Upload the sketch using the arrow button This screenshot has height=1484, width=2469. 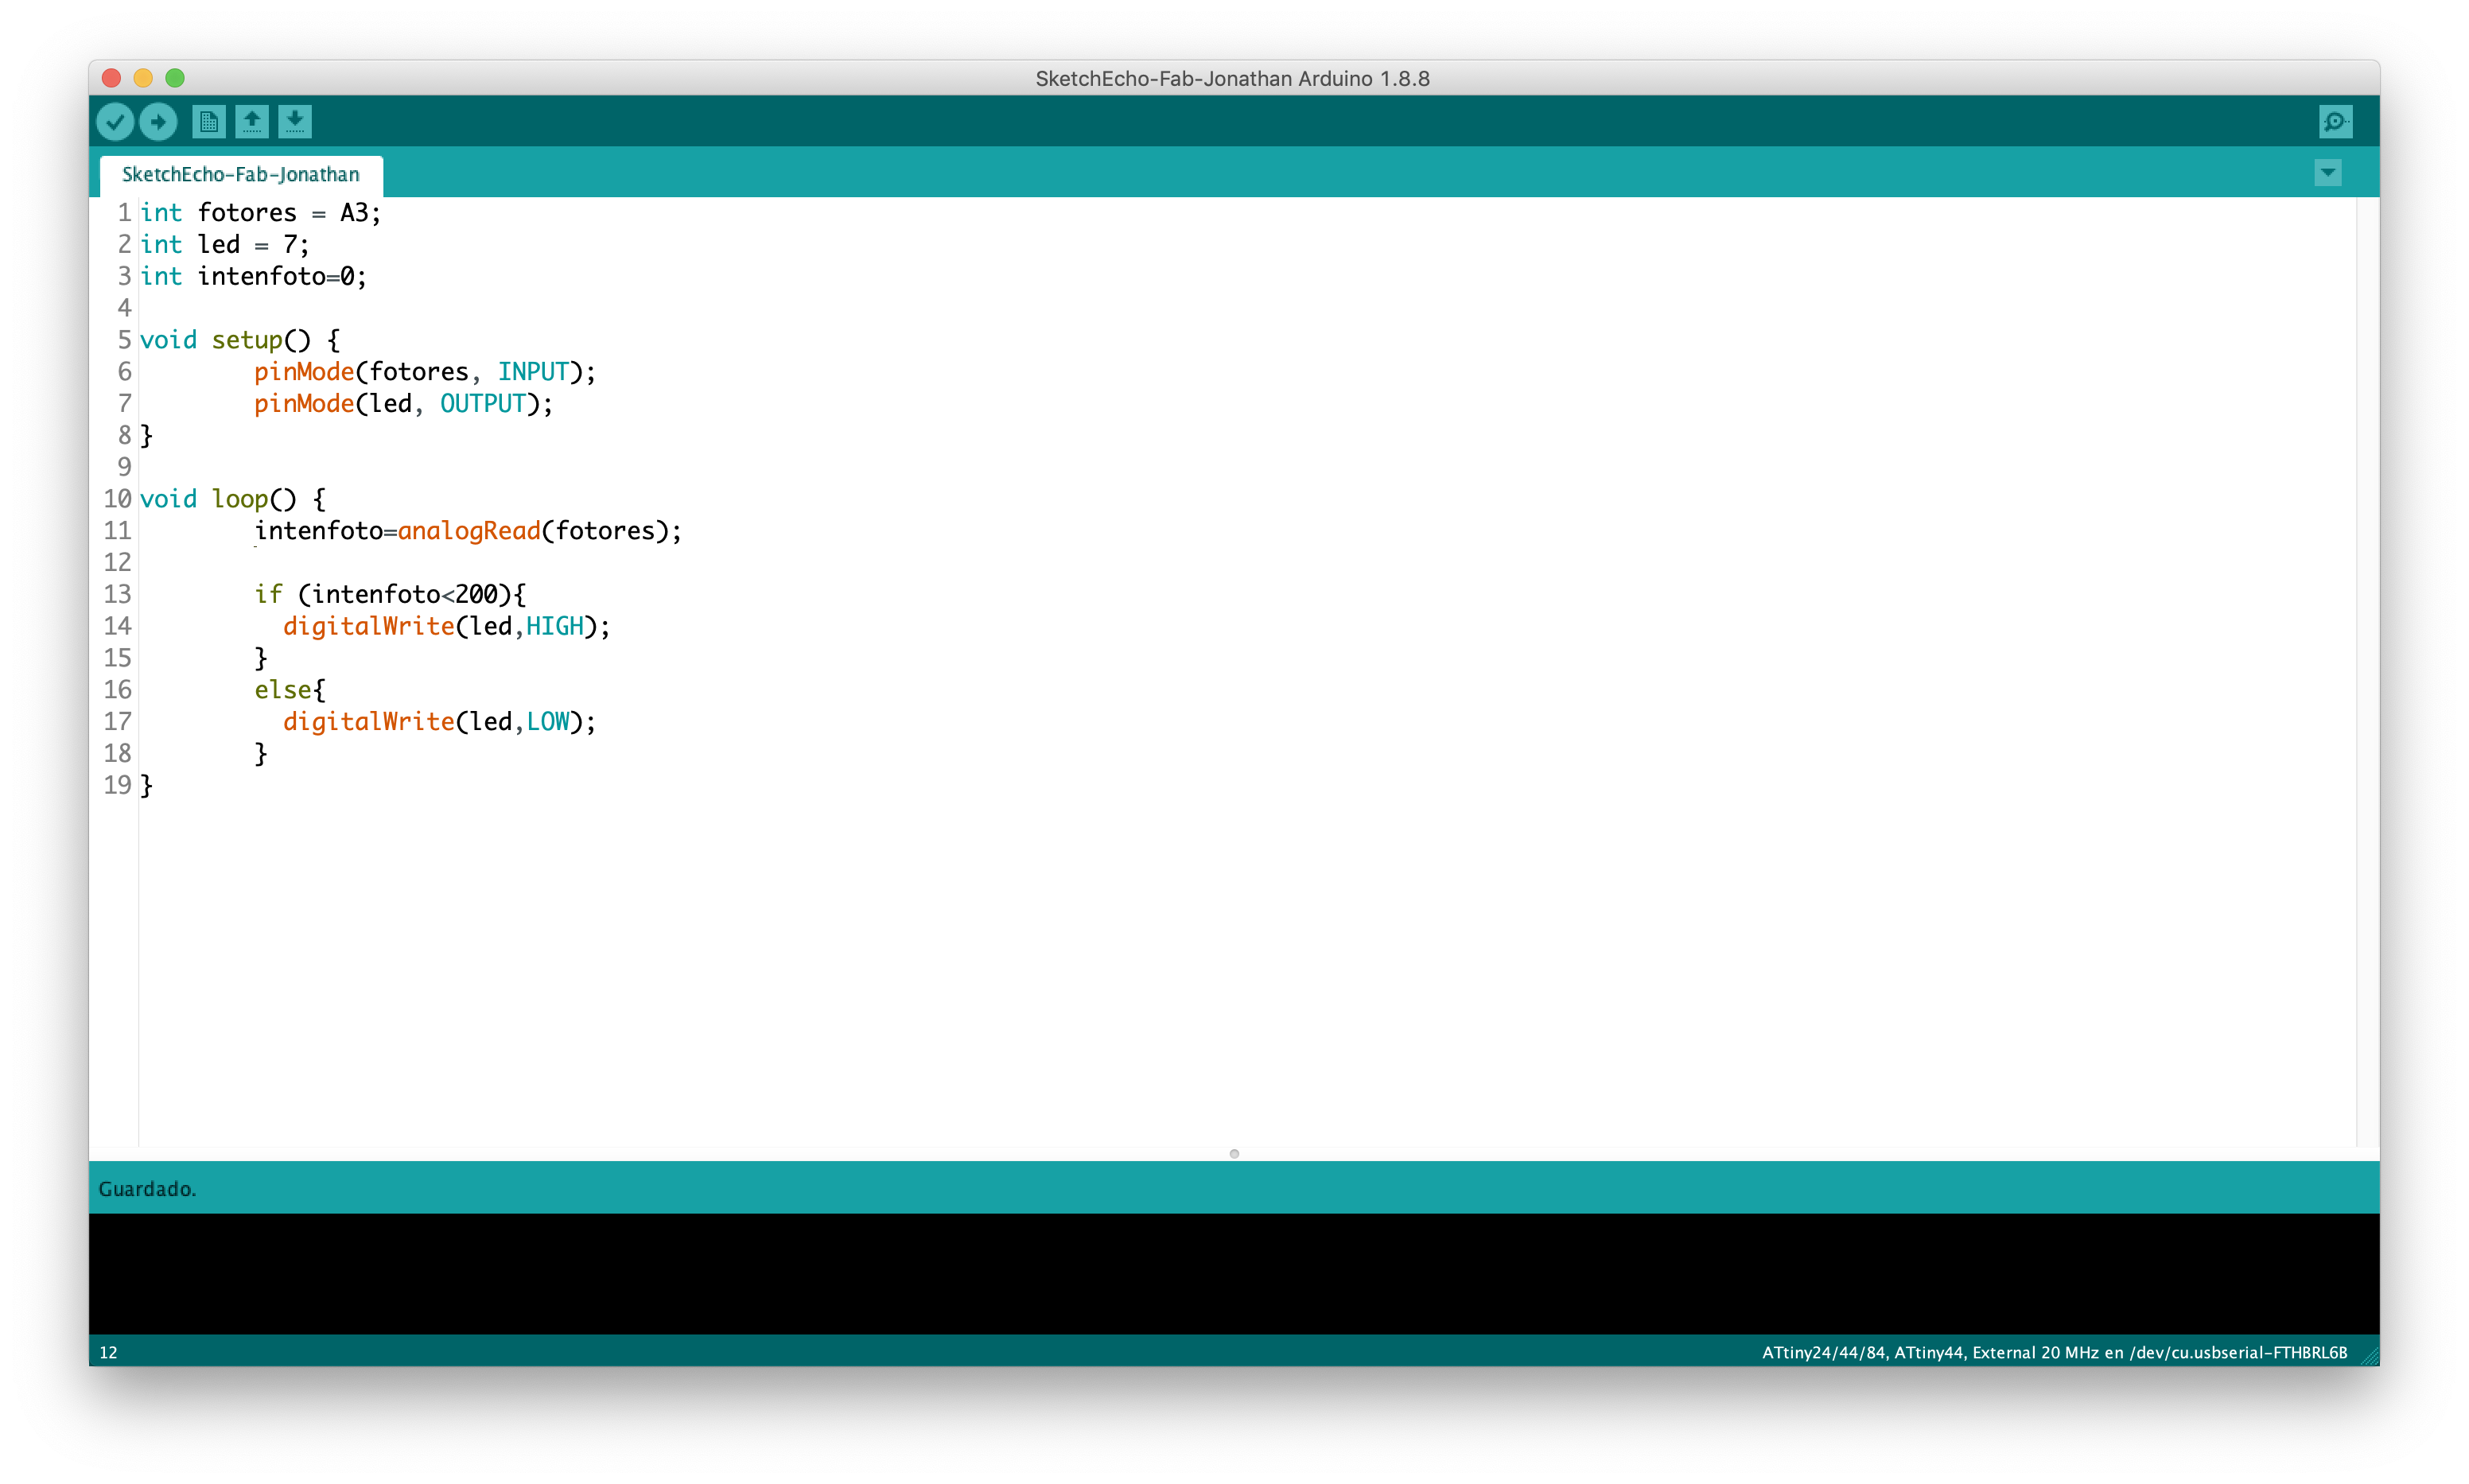click(x=158, y=122)
